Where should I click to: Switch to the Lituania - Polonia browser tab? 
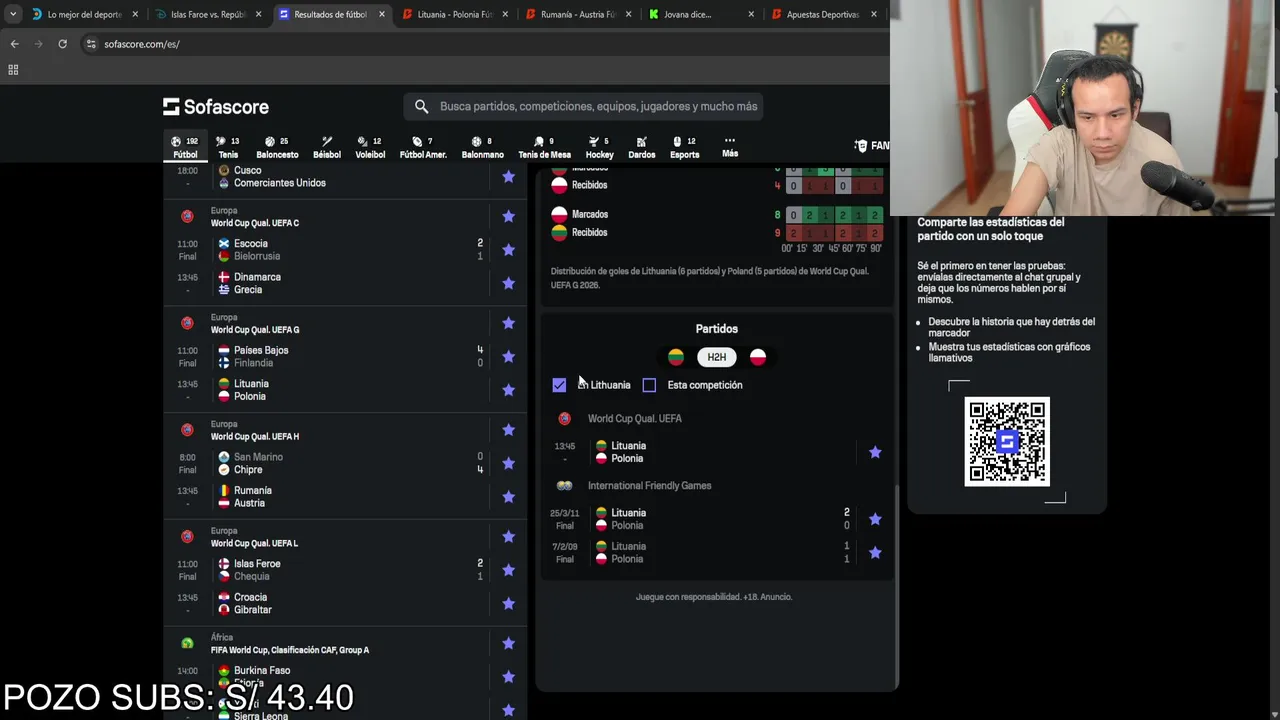[455, 15]
